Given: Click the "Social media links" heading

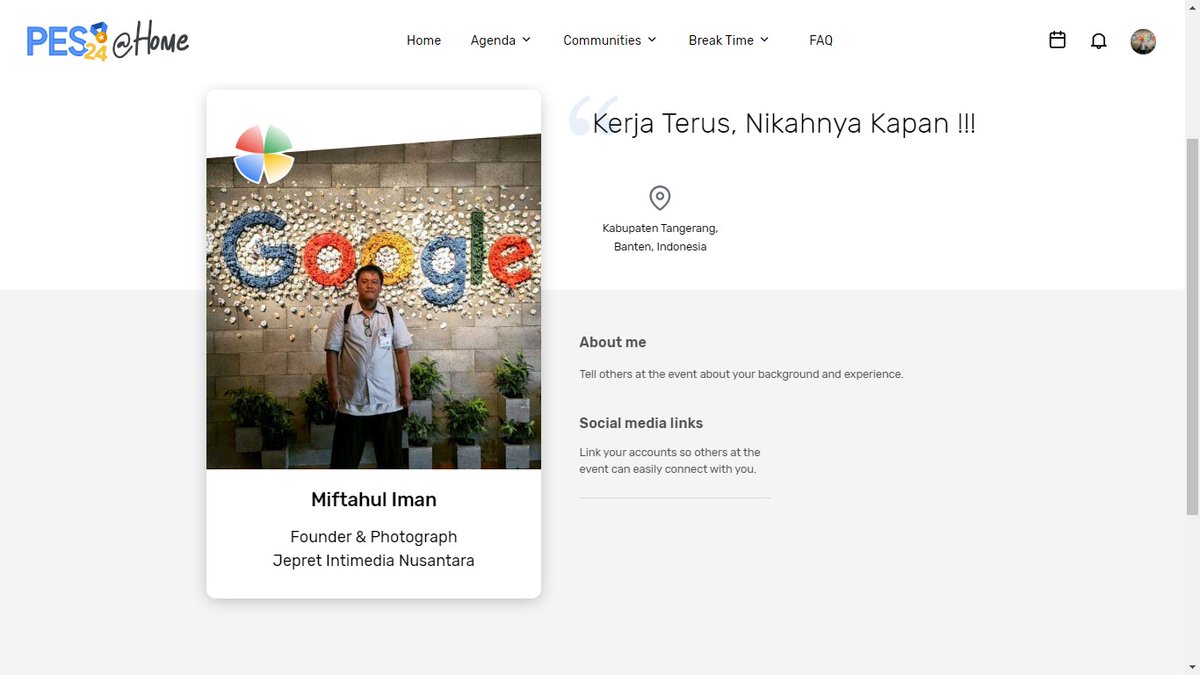Looking at the screenshot, I should (x=641, y=423).
